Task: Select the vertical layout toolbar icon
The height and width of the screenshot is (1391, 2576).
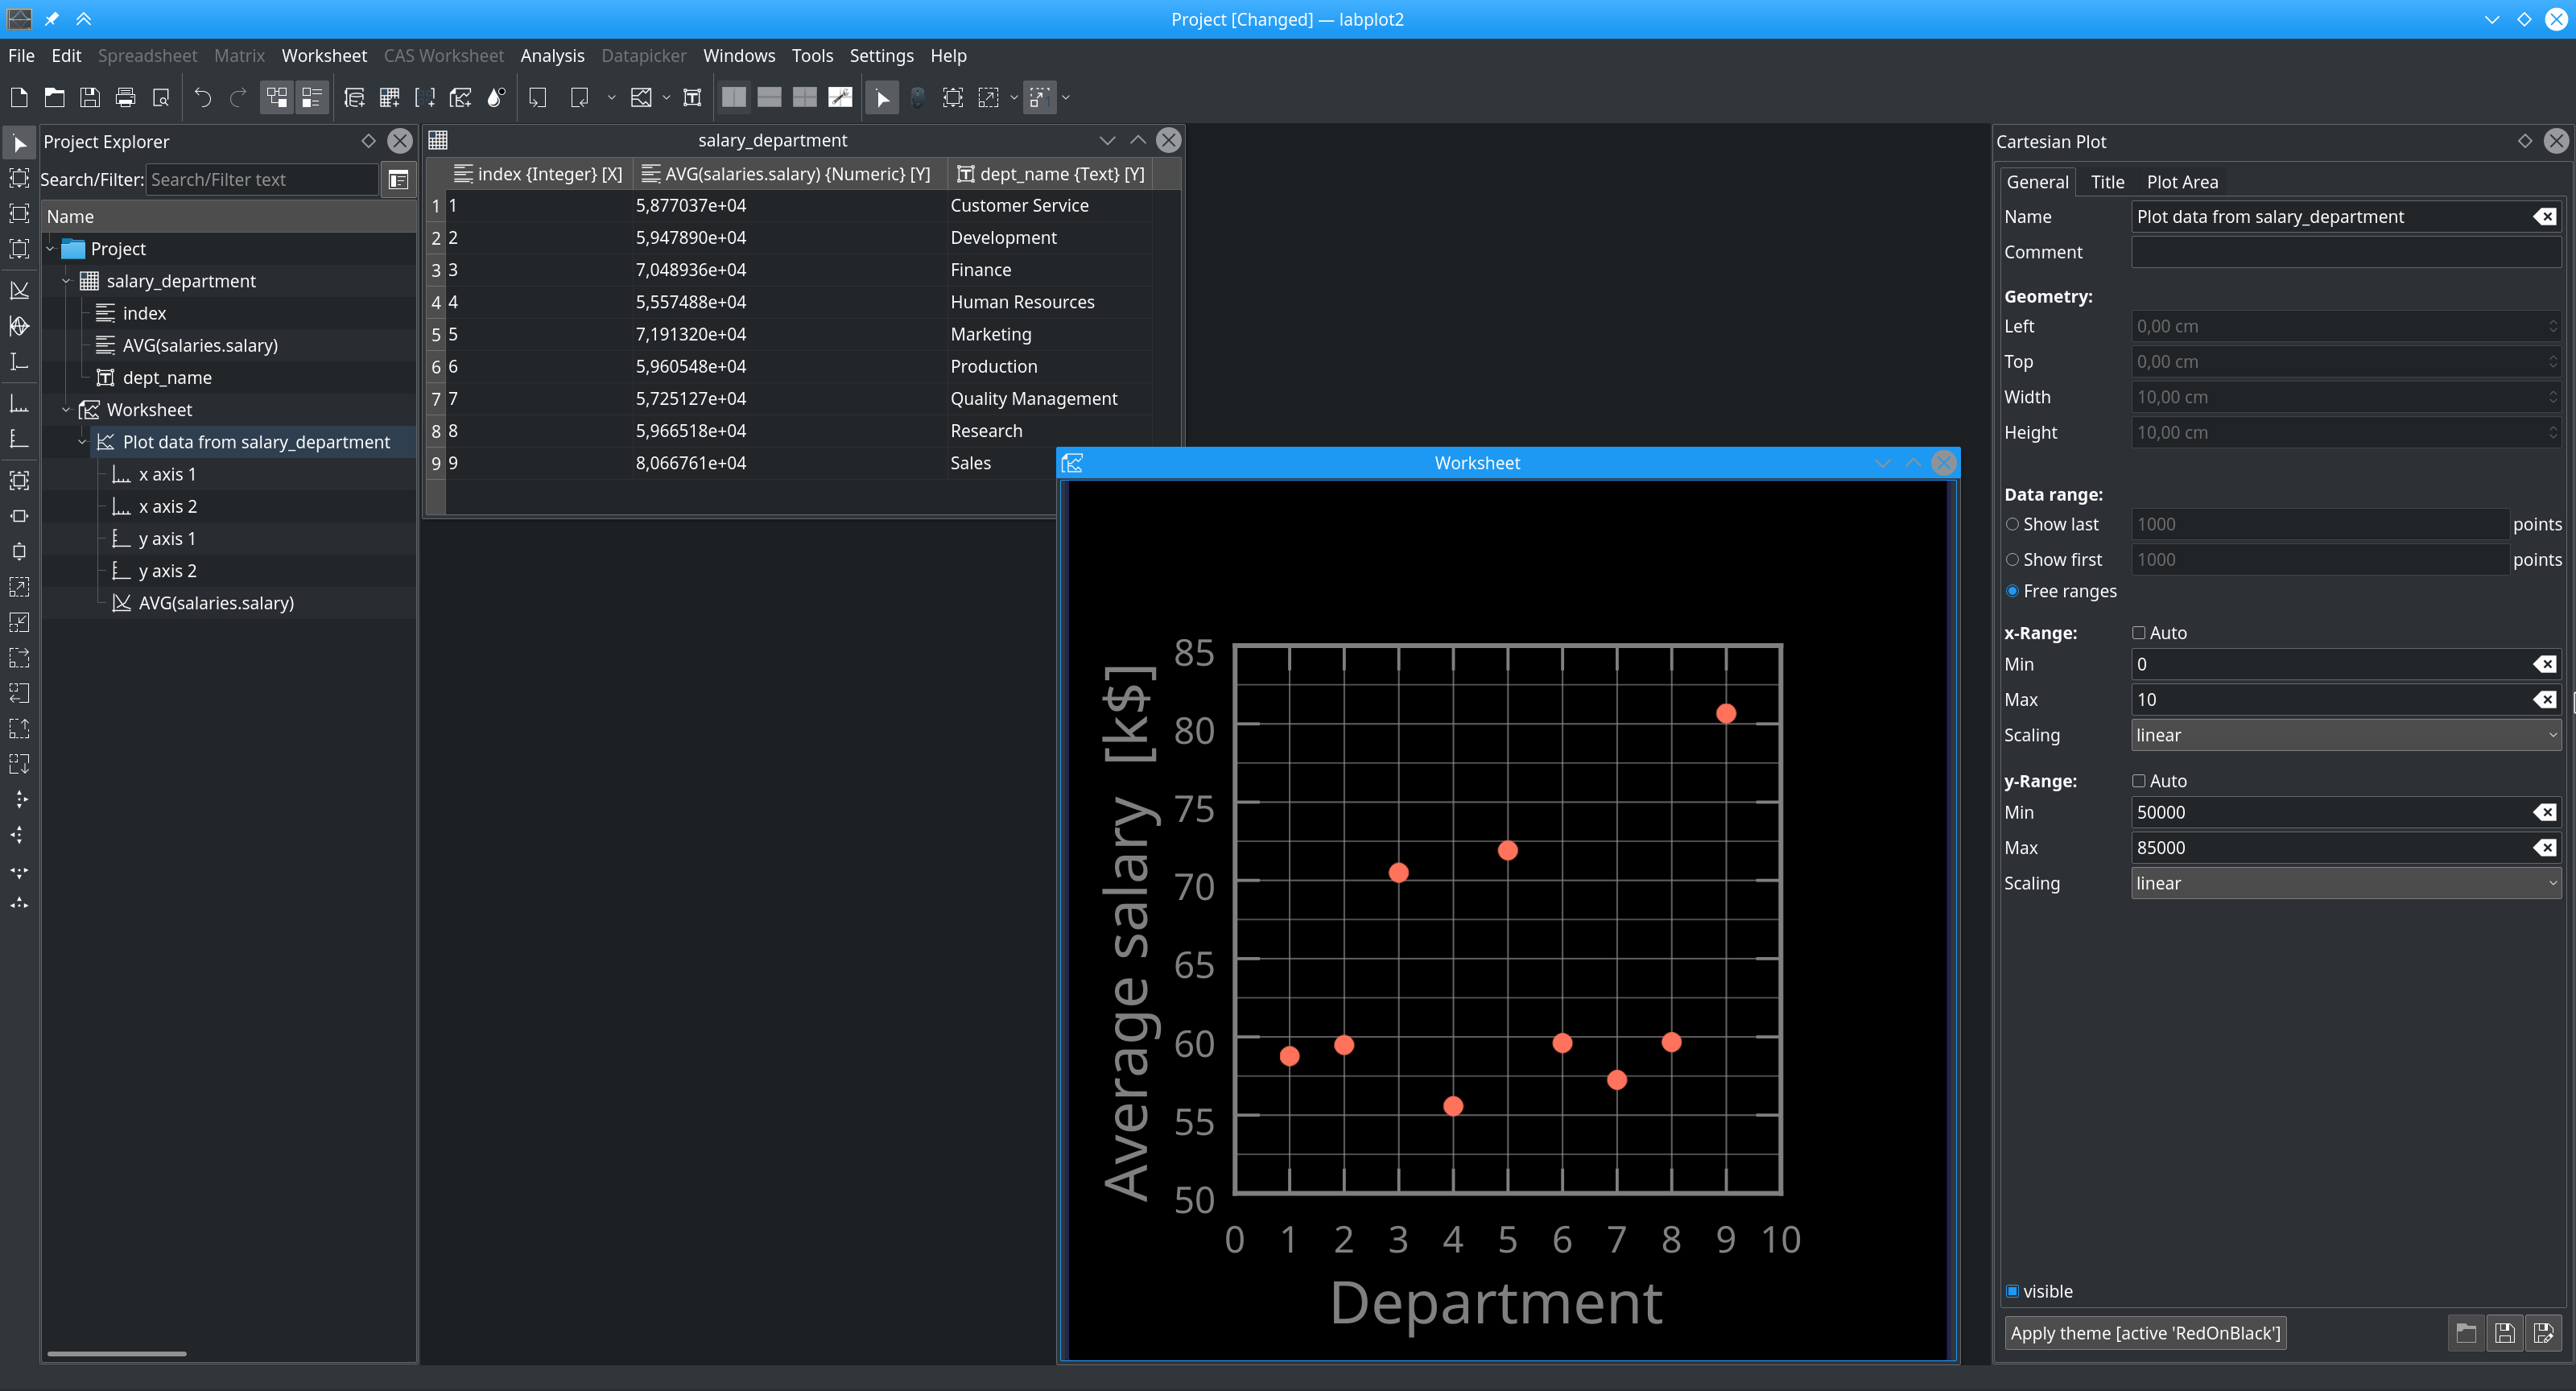Action: pyautogui.click(x=734, y=97)
